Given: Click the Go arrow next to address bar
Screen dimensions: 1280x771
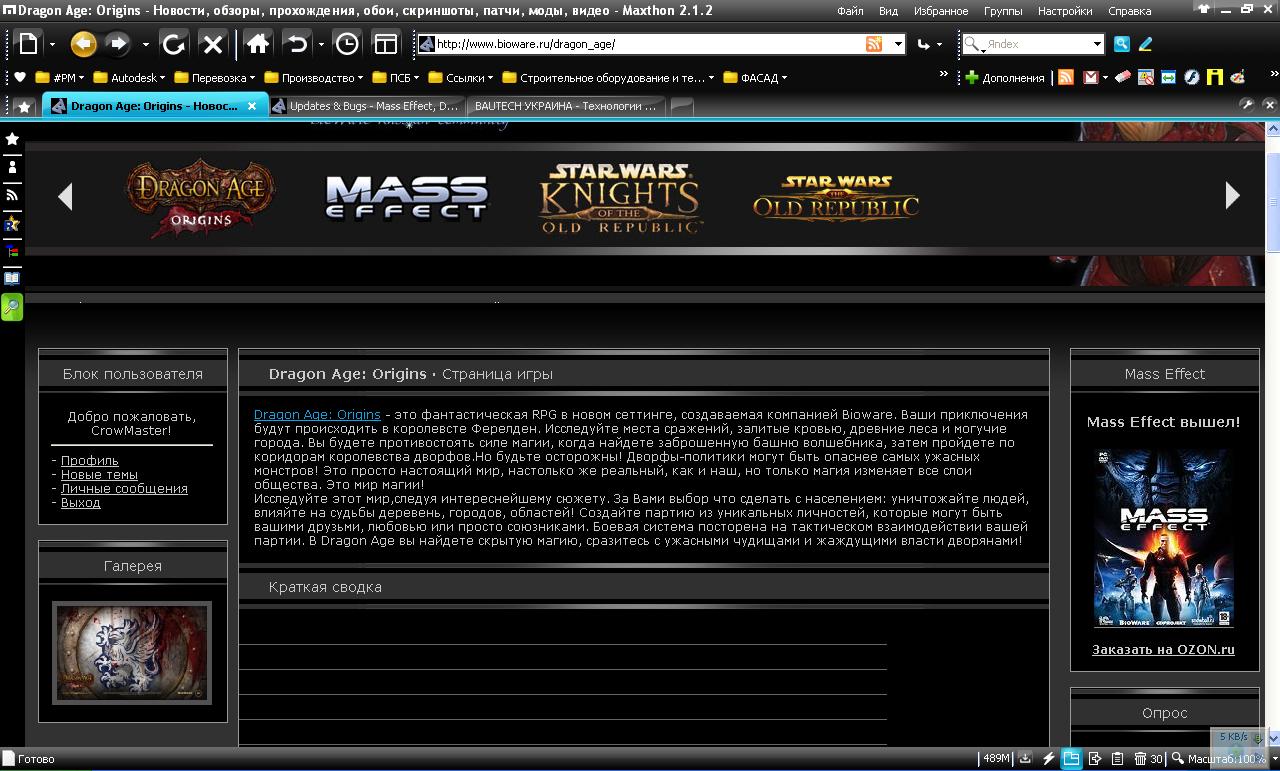Looking at the screenshot, I should coord(924,44).
